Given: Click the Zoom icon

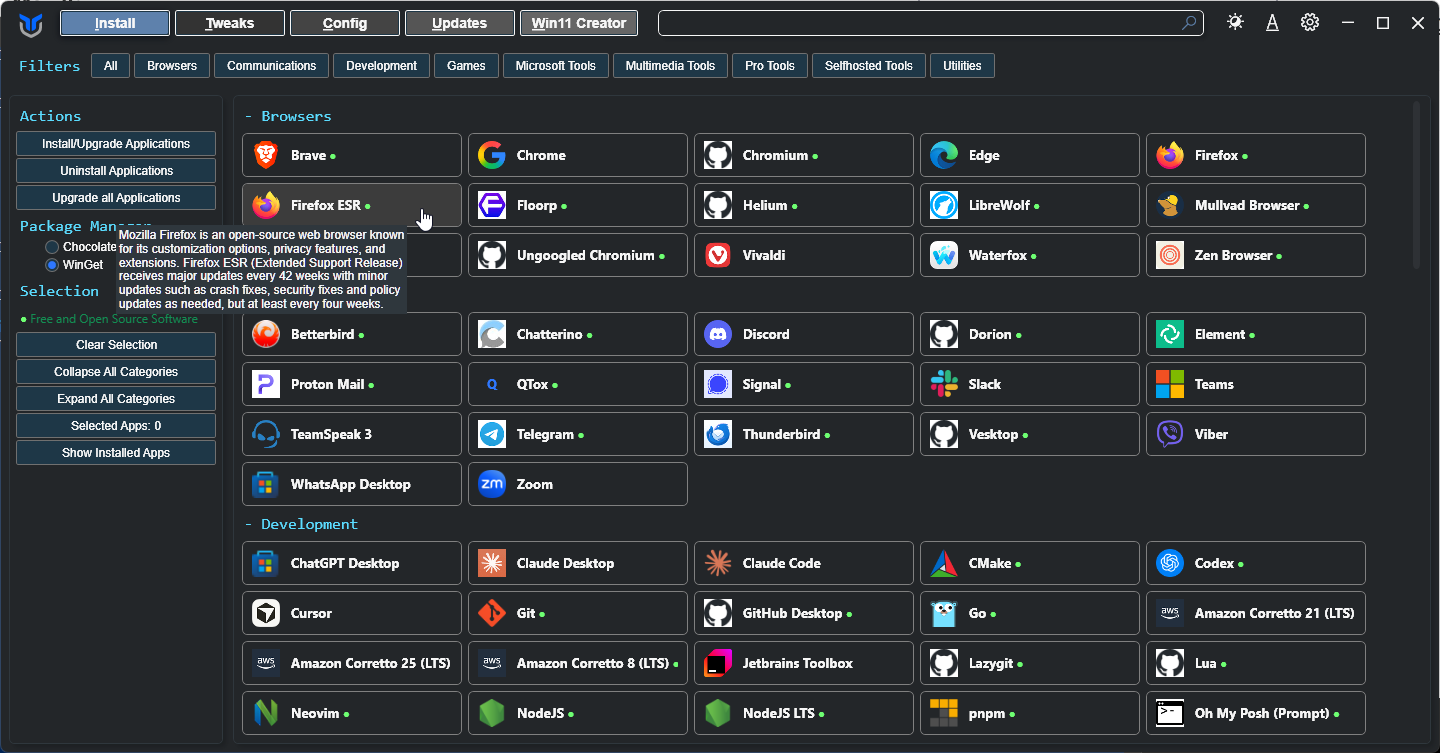Looking at the screenshot, I should tap(492, 484).
